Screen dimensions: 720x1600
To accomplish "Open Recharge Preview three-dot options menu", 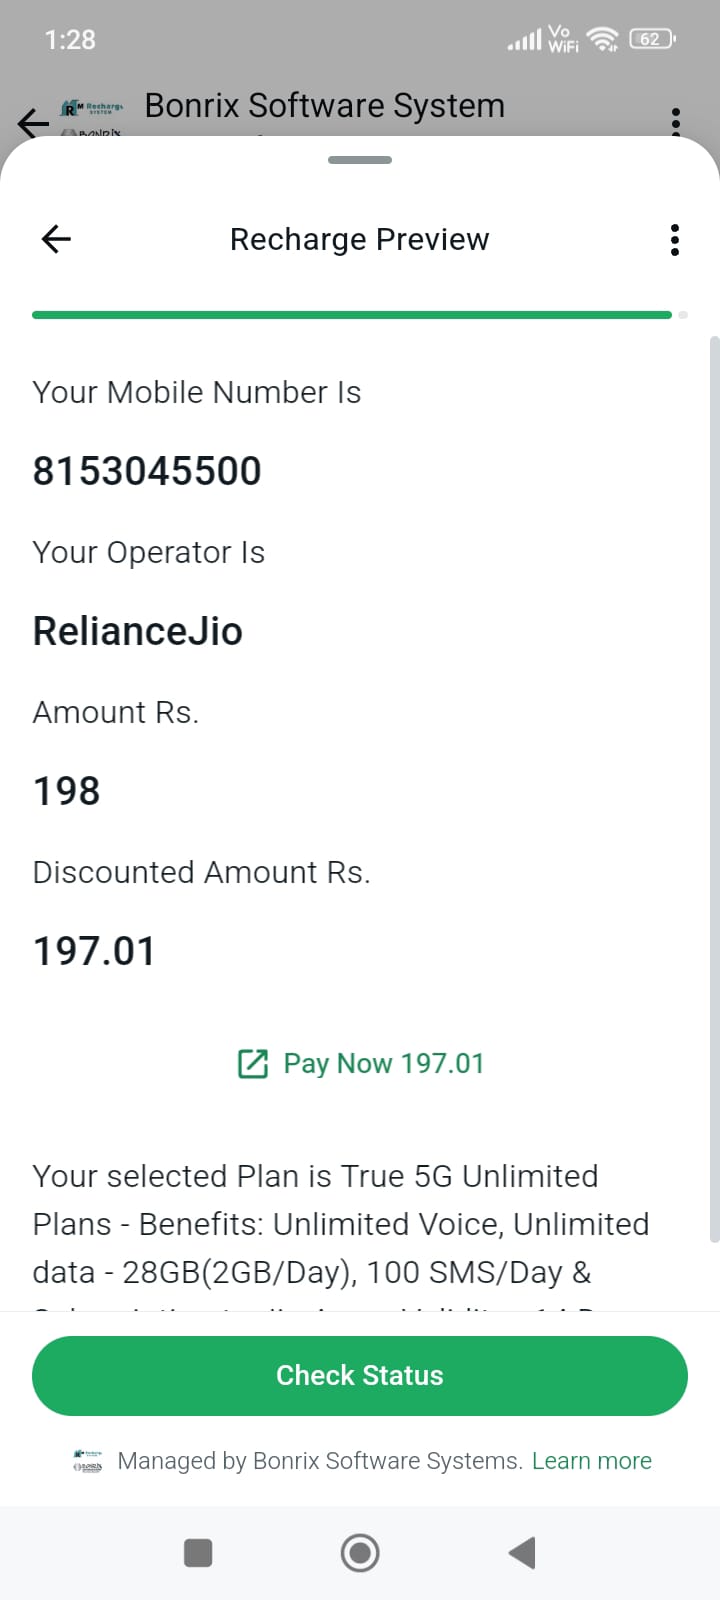I will [x=675, y=240].
